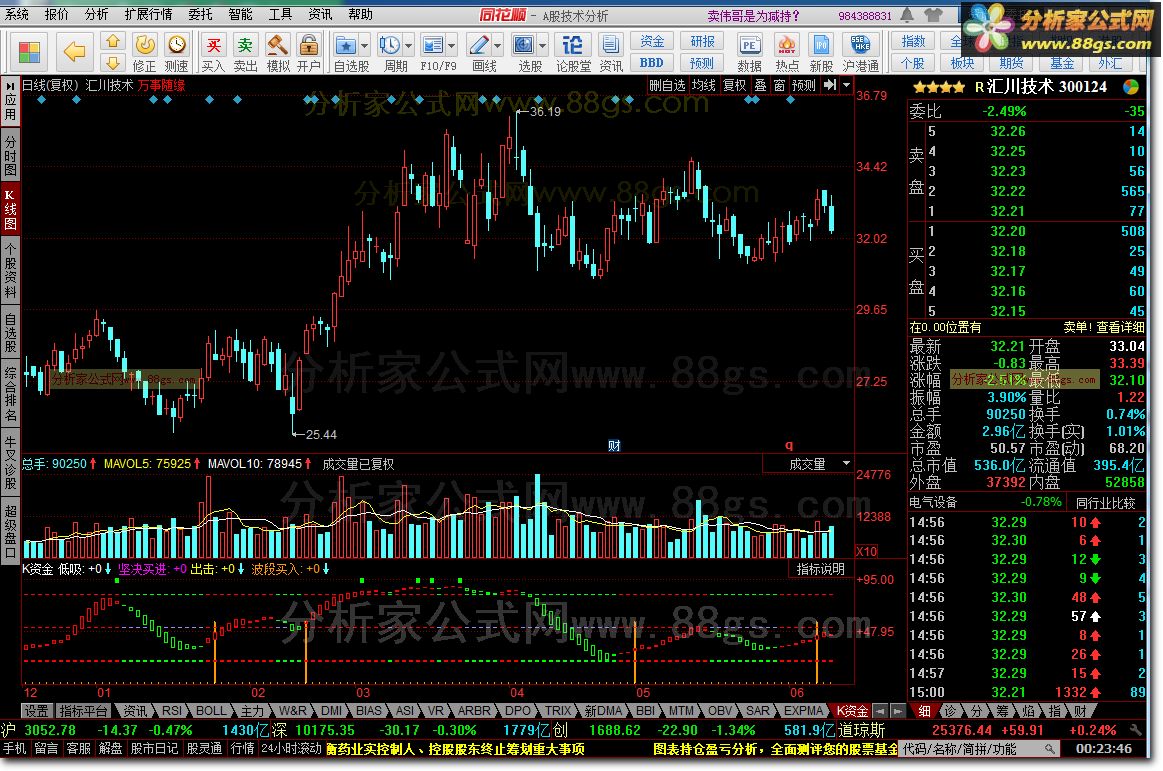The width and height of the screenshot is (1163, 771).
Task: Click the 资金 button
Action: (x=652, y=42)
